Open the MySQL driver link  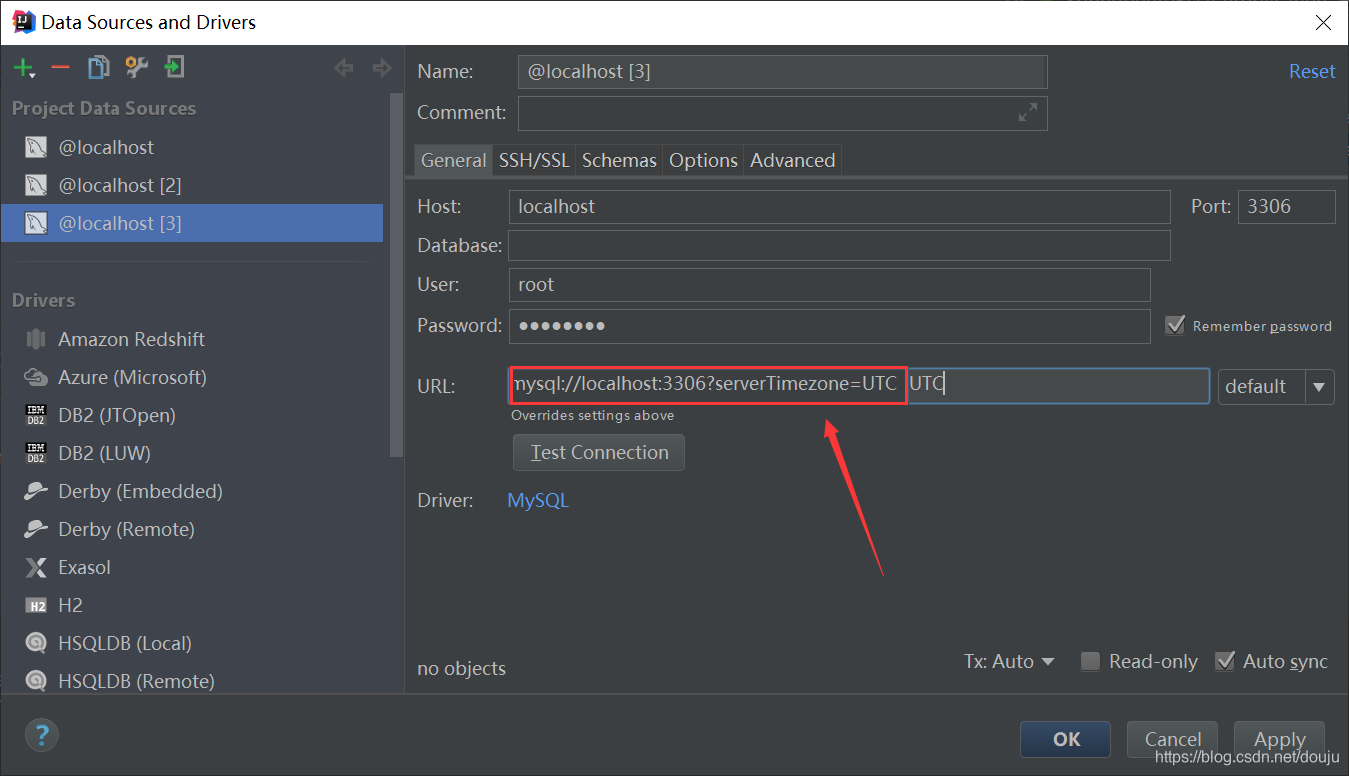click(538, 500)
